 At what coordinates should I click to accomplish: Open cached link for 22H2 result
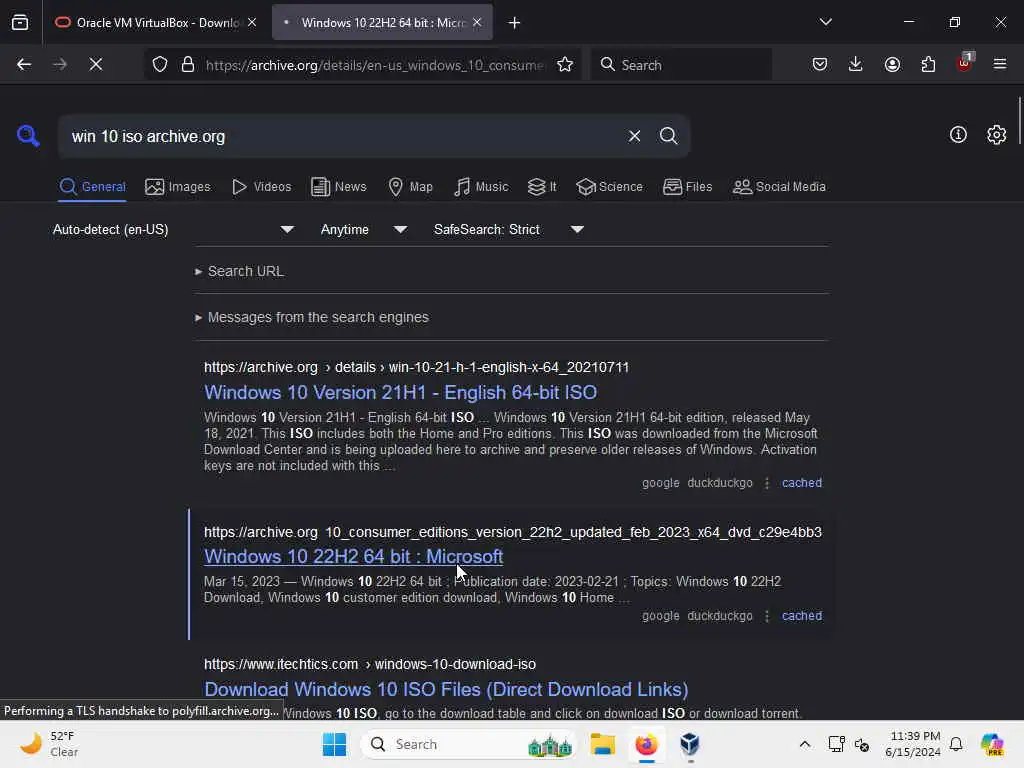(x=801, y=616)
